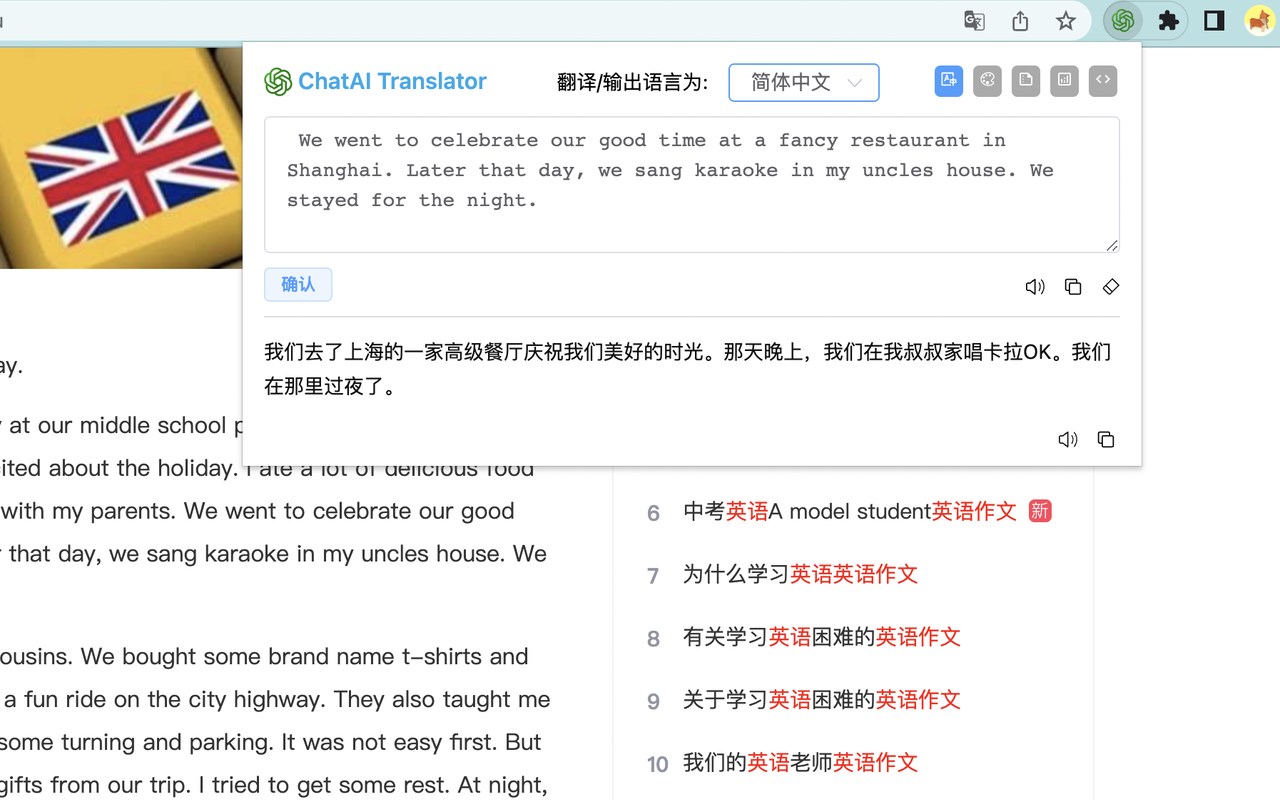Toggle the browser side panel
This screenshot has width=1280, height=800.
click(x=1214, y=20)
